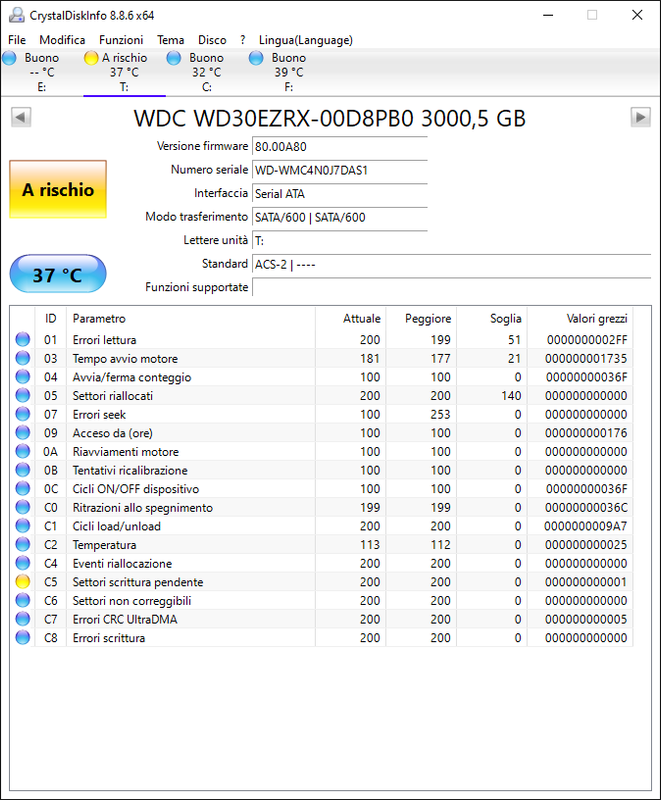Click the Parametro column header
The image size is (661, 800).
click(191, 318)
